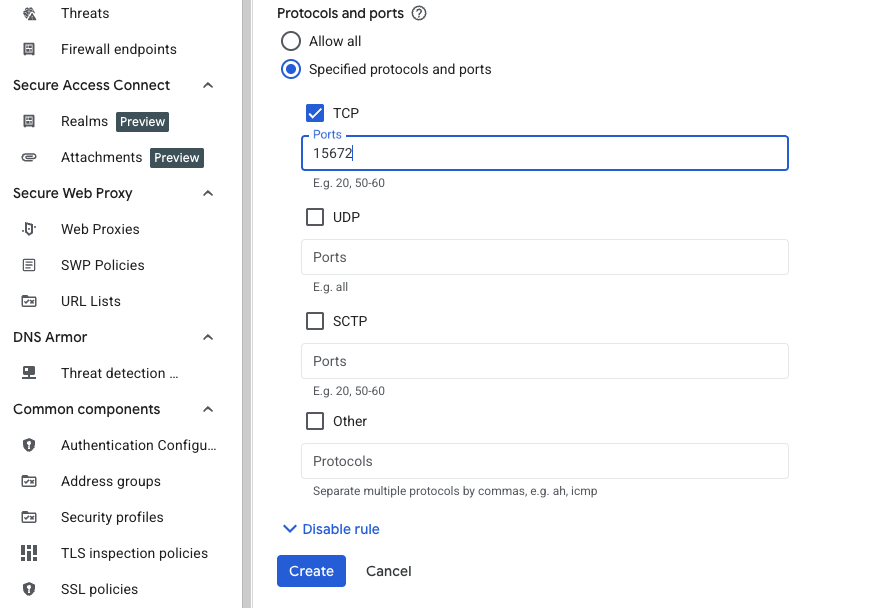This screenshot has height=608, width=872.
Task: Select the Web Proxies icon
Action: tap(27, 229)
